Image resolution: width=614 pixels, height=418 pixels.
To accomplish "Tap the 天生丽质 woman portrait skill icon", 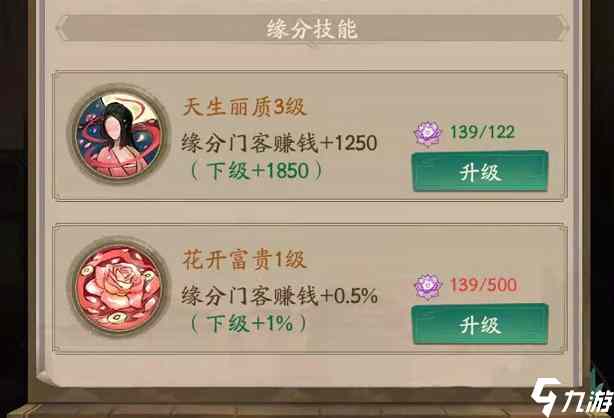I will pyautogui.click(x=119, y=136).
